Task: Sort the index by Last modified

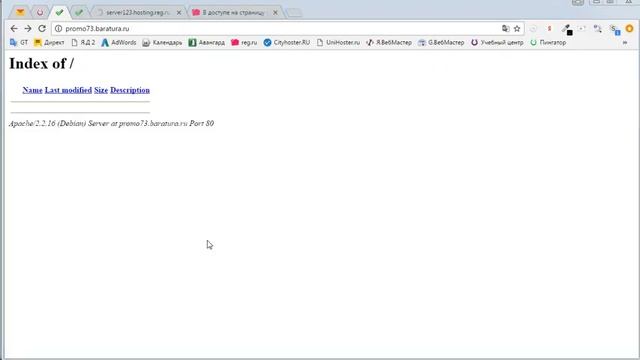Action: [68, 90]
